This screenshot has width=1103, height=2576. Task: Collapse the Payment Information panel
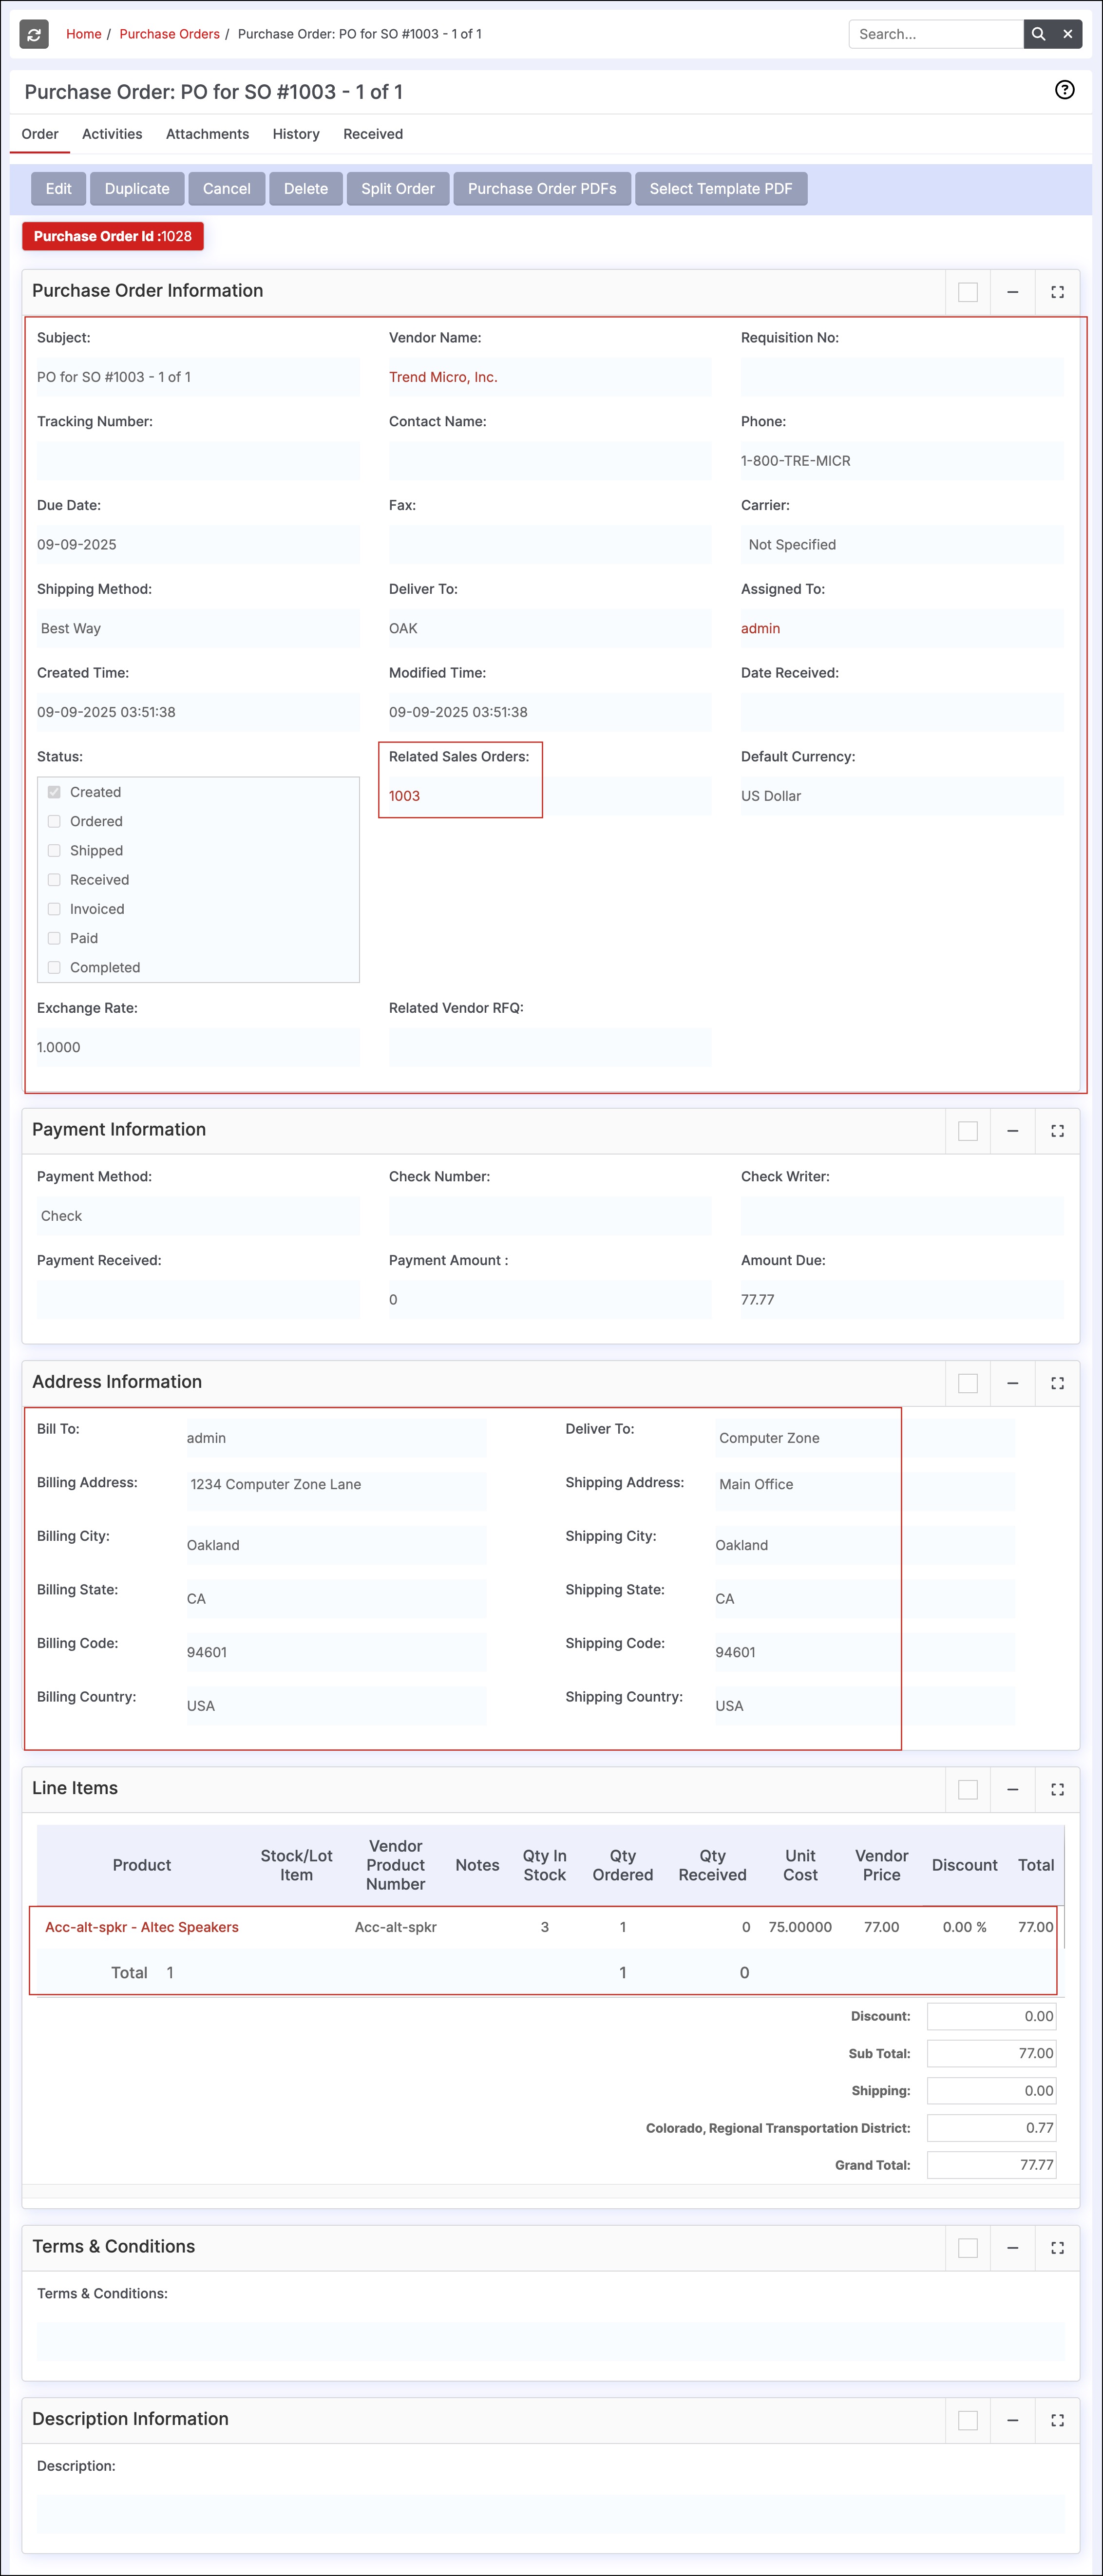(1012, 1131)
